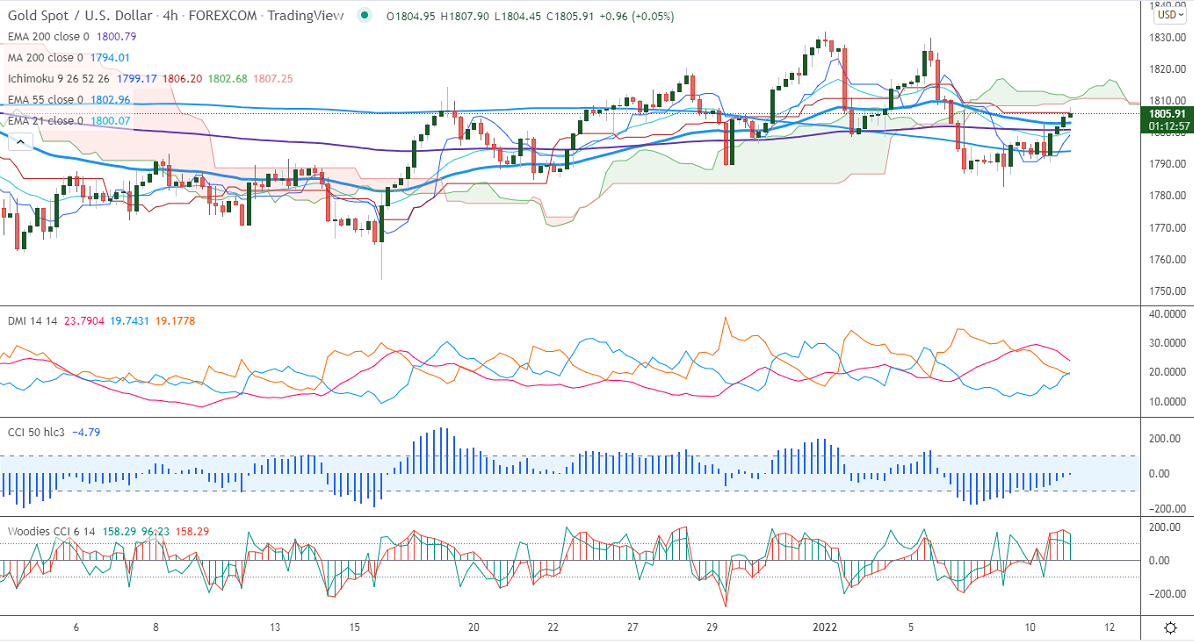
Task: Click date 22 on the time axis
Action: (x=553, y=628)
